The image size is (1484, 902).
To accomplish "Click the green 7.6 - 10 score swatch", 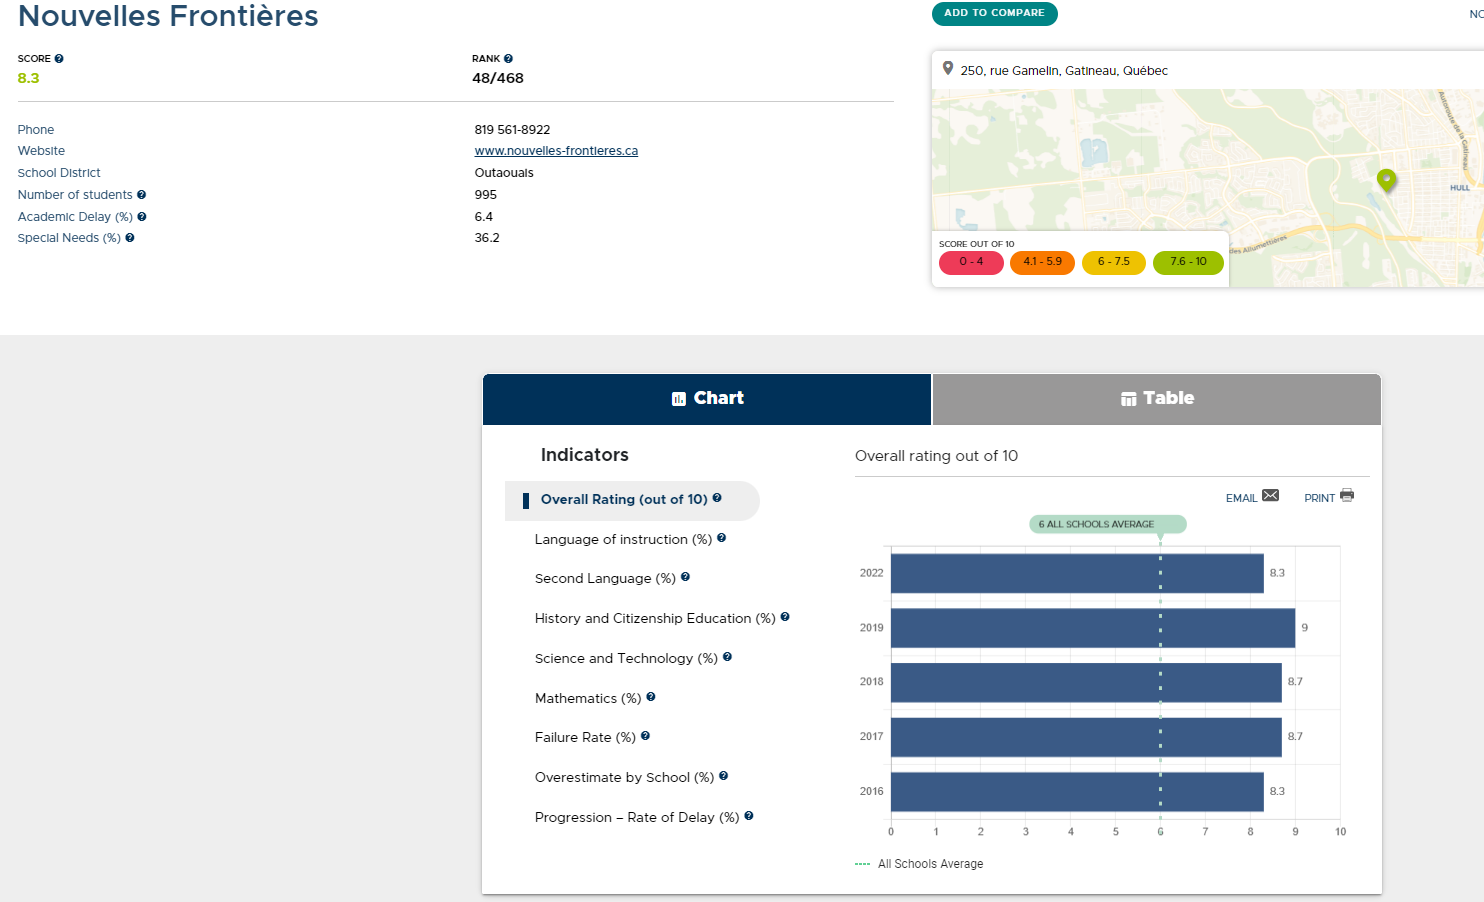I will pos(1188,262).
